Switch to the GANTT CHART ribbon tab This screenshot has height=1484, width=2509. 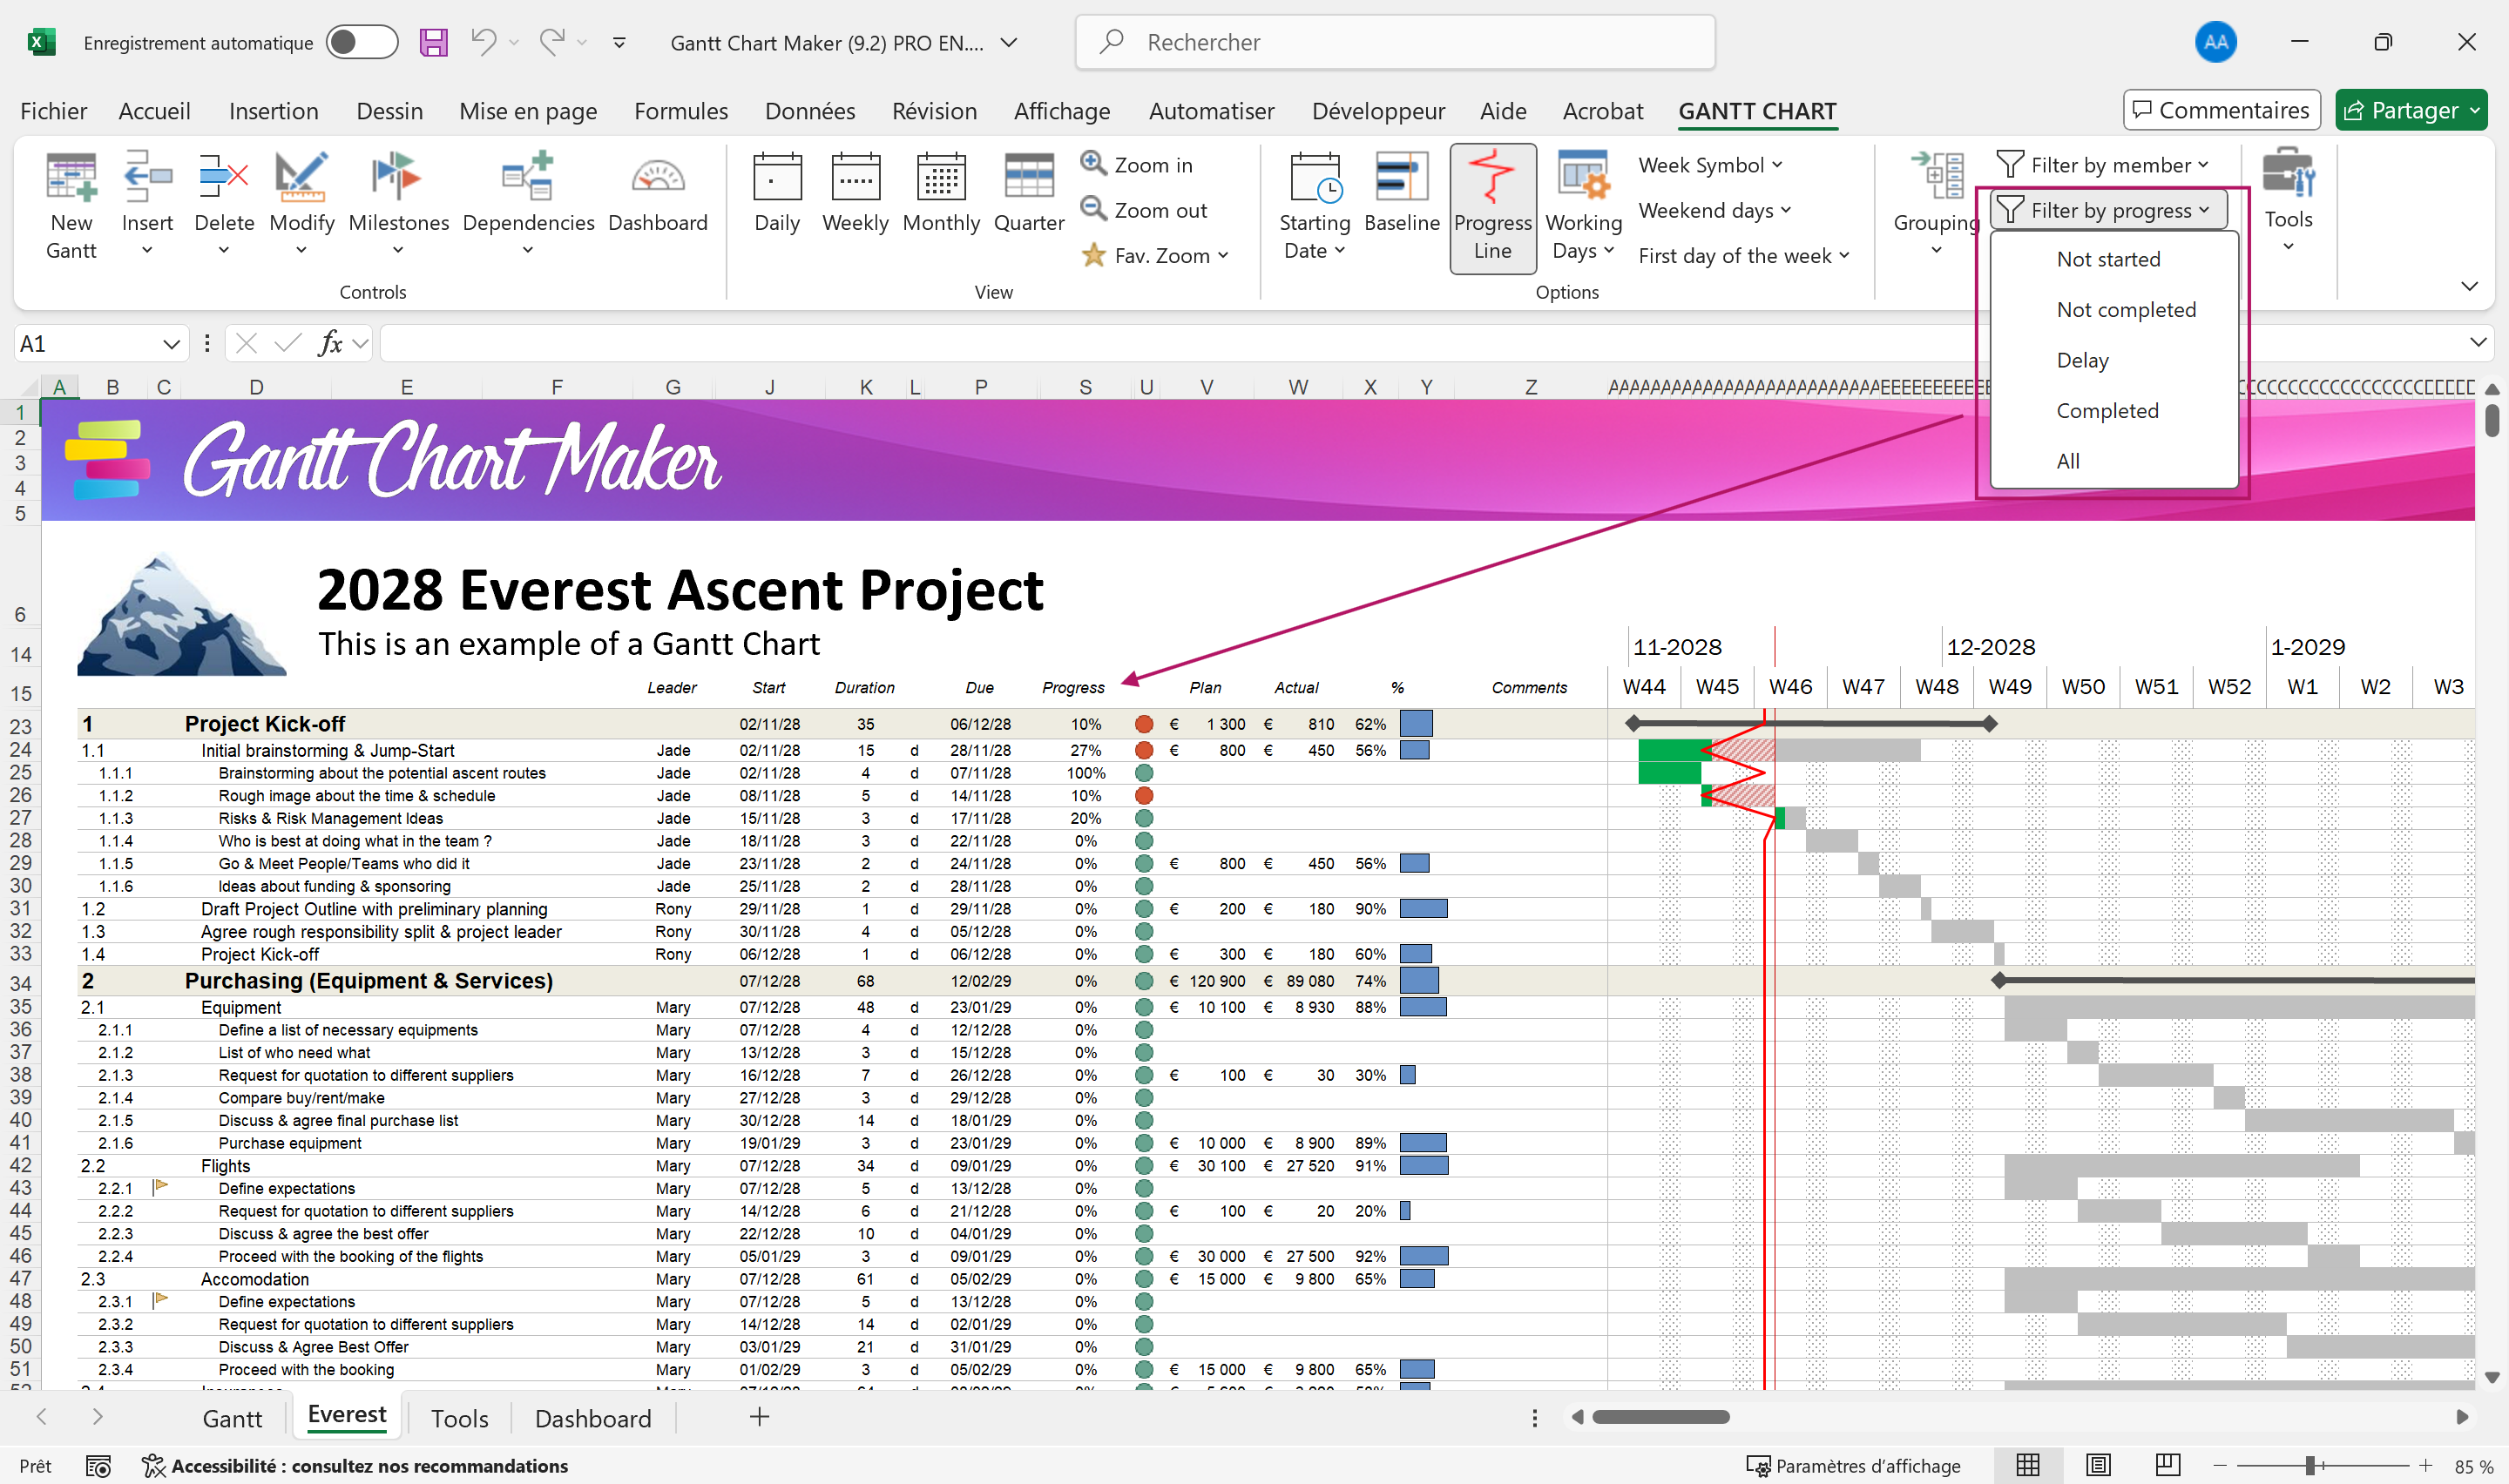[1757, 111]
